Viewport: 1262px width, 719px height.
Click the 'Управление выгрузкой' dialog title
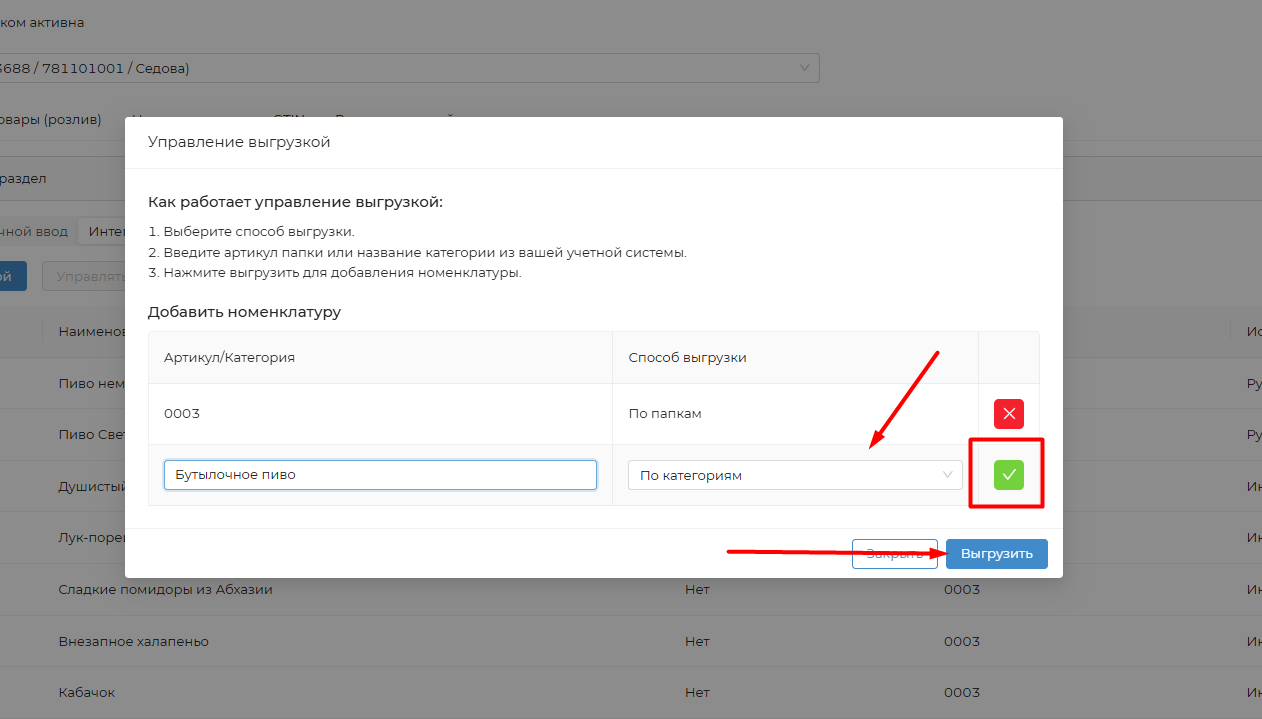coord(239,142)
